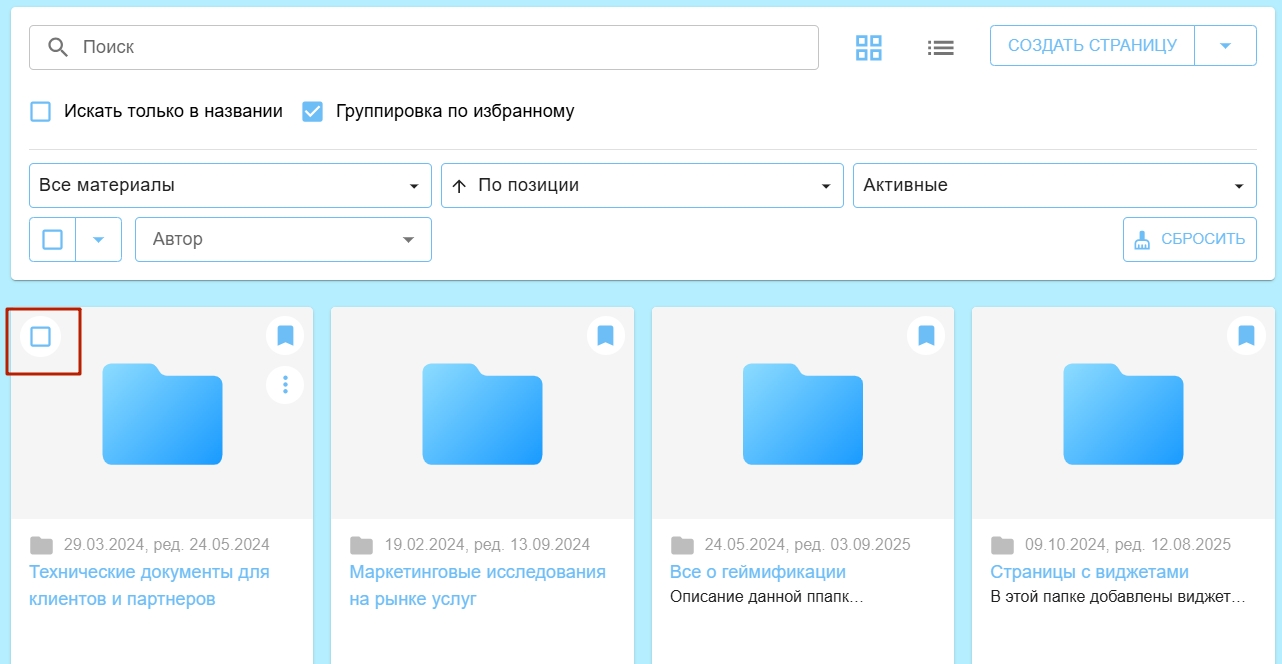
Task: Click into the Поиск search field
Action: (x=440, y=47)
